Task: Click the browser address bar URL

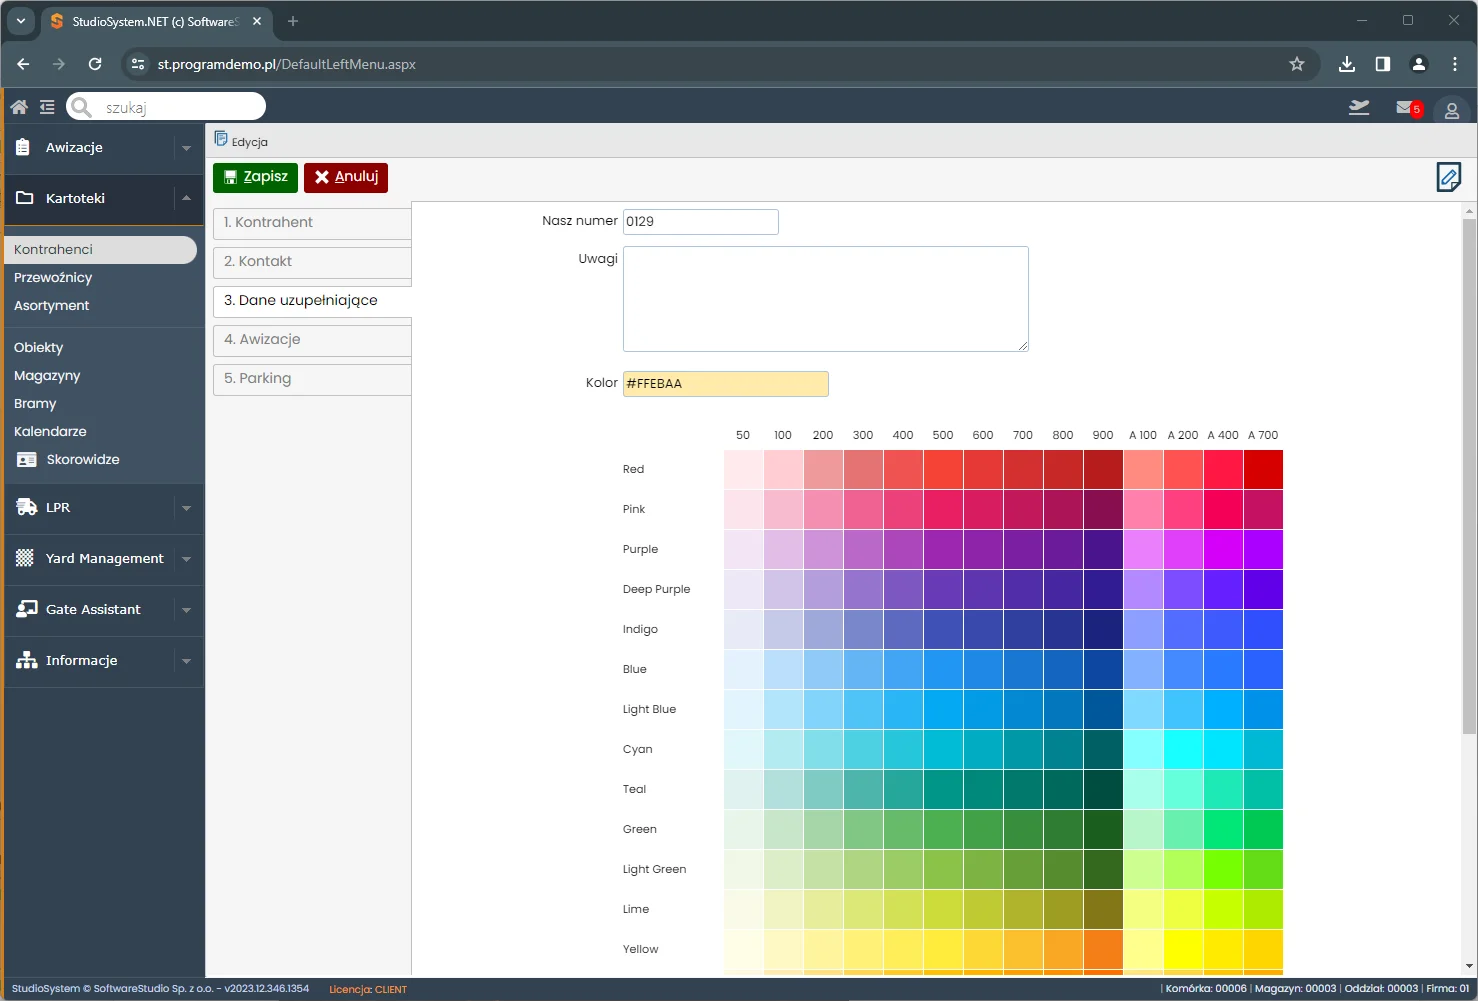Action: (287, 64)
